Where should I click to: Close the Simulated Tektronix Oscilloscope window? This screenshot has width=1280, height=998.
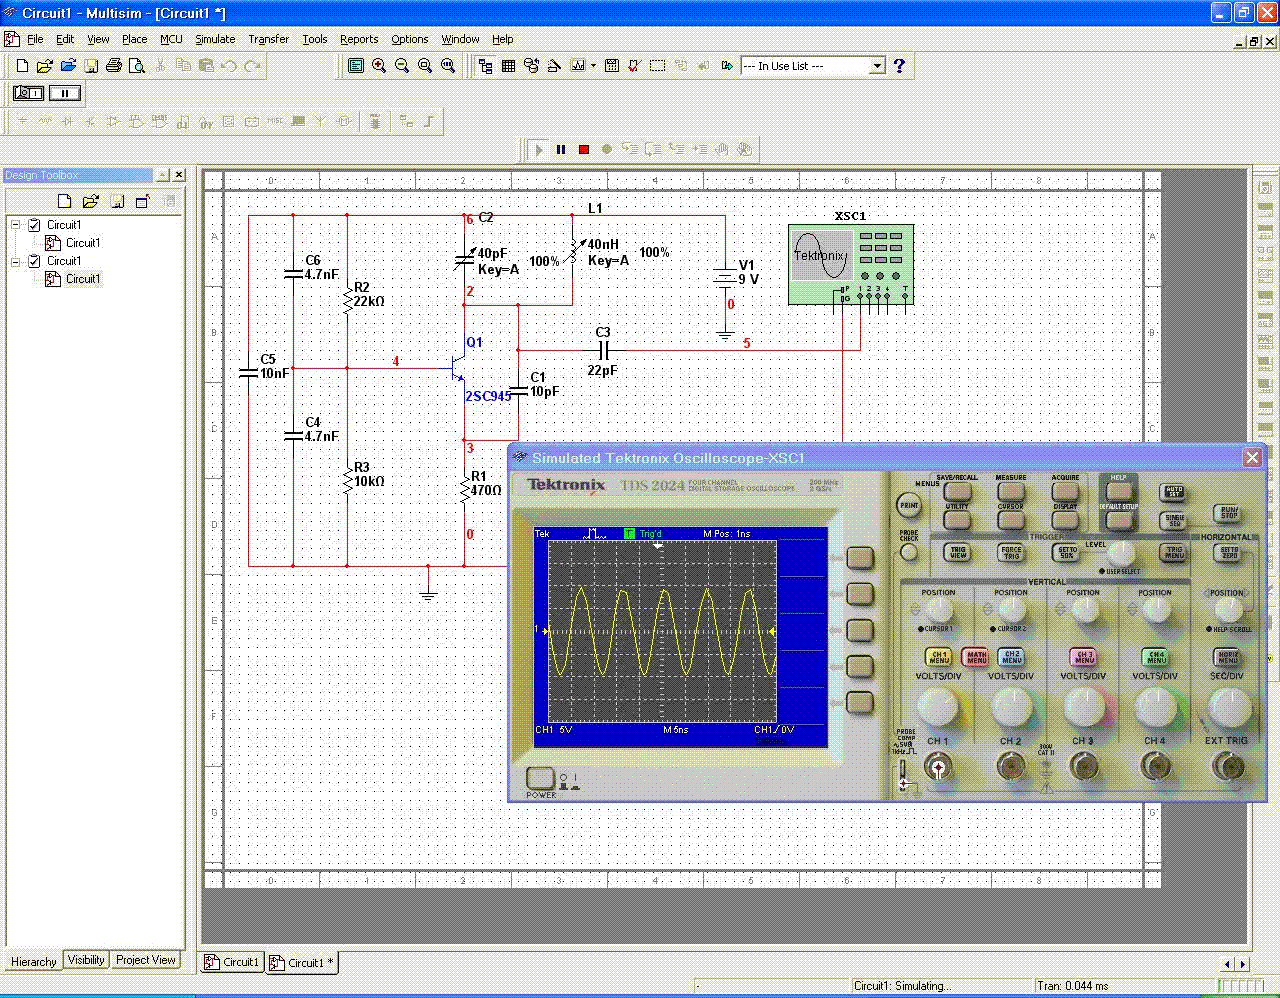coord(1252,457)
